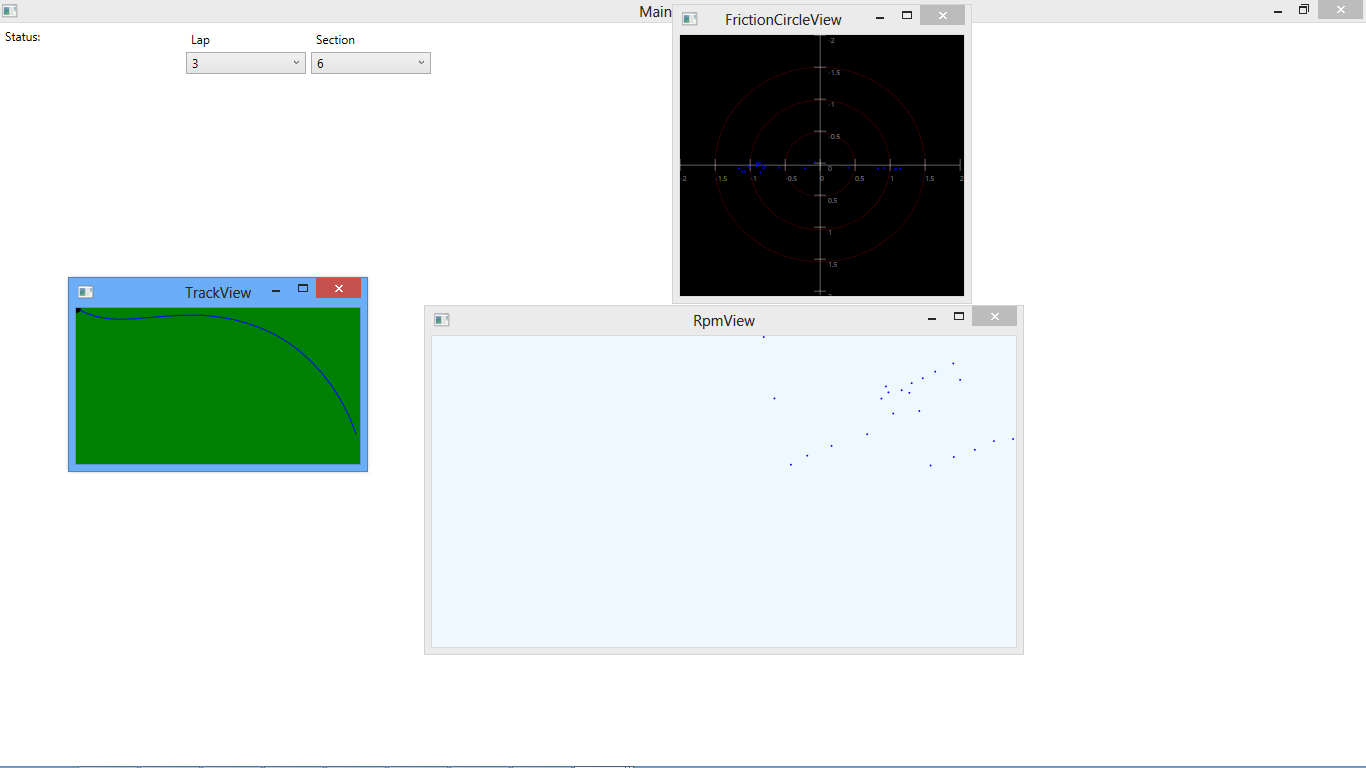Minimize the RpmView window
Viewport: 1366px width, 768px height.
932,318
